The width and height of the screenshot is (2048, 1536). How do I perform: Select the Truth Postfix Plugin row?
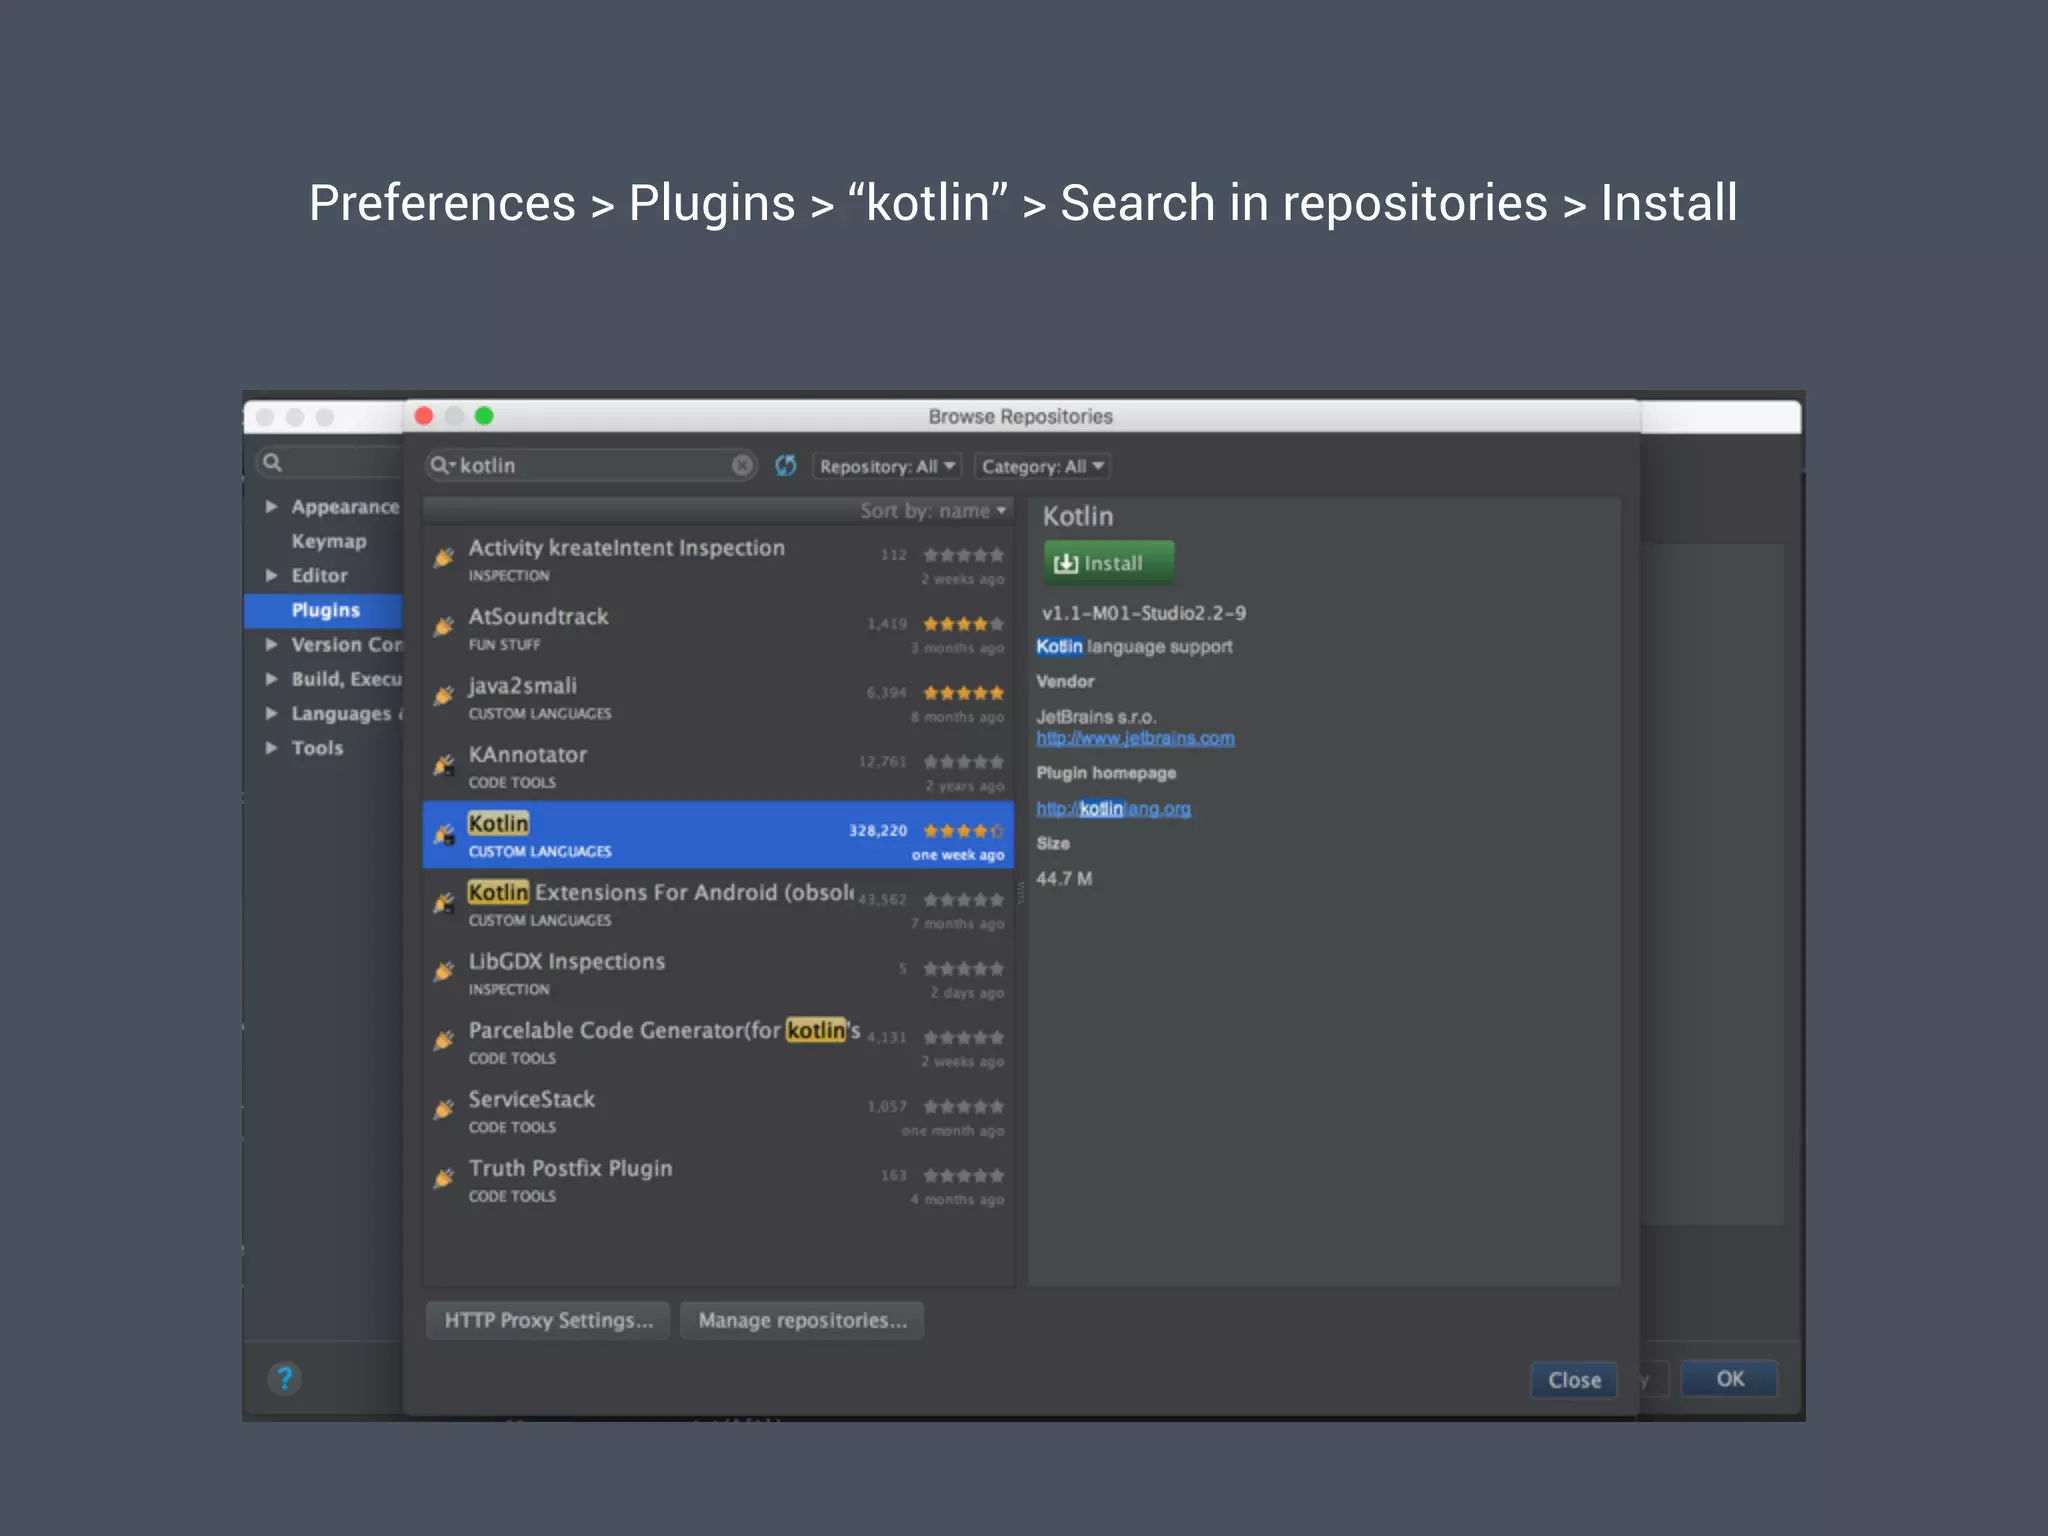(718, 1180)
